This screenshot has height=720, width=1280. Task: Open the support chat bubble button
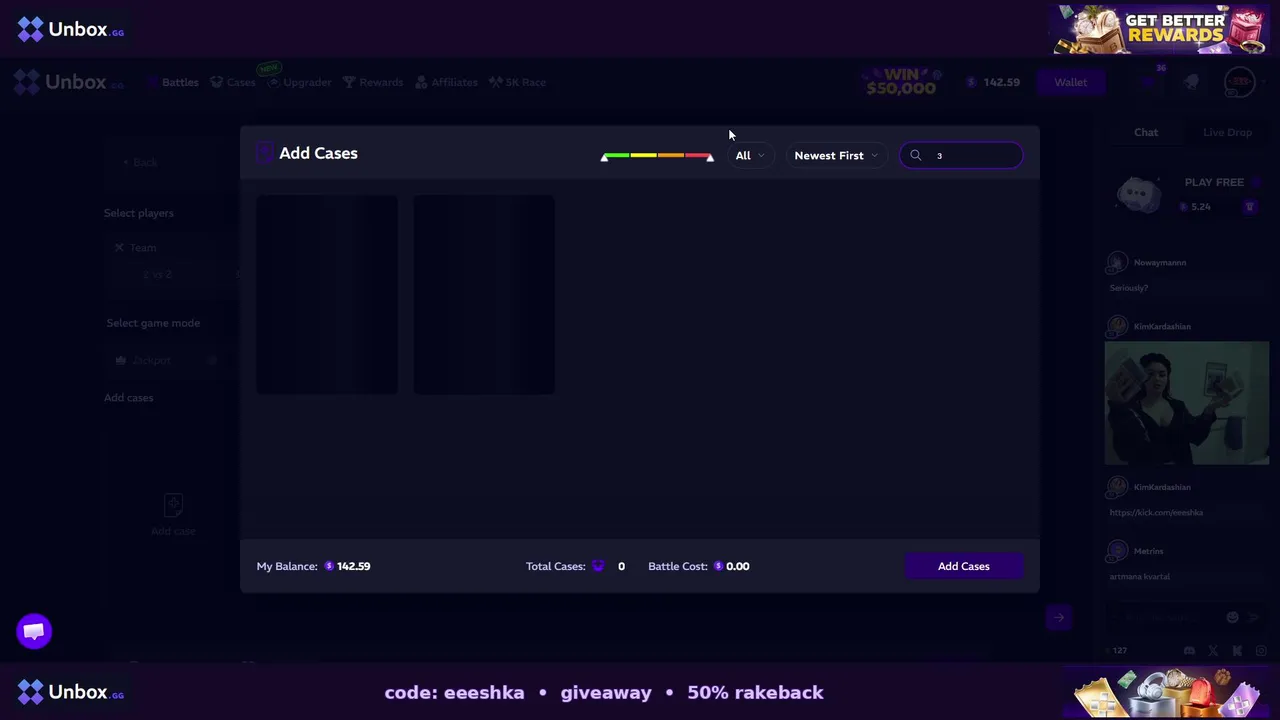click(34, 631)
